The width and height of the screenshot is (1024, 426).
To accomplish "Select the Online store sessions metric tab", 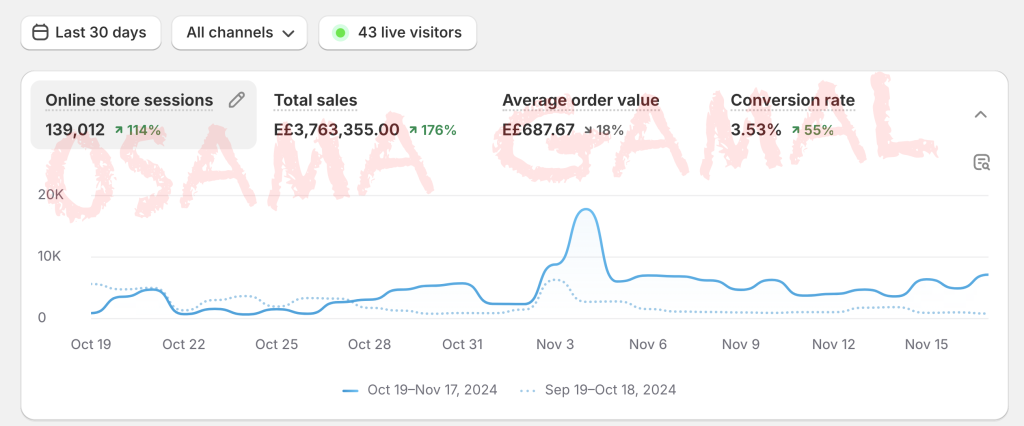I will tap(130, 100).
